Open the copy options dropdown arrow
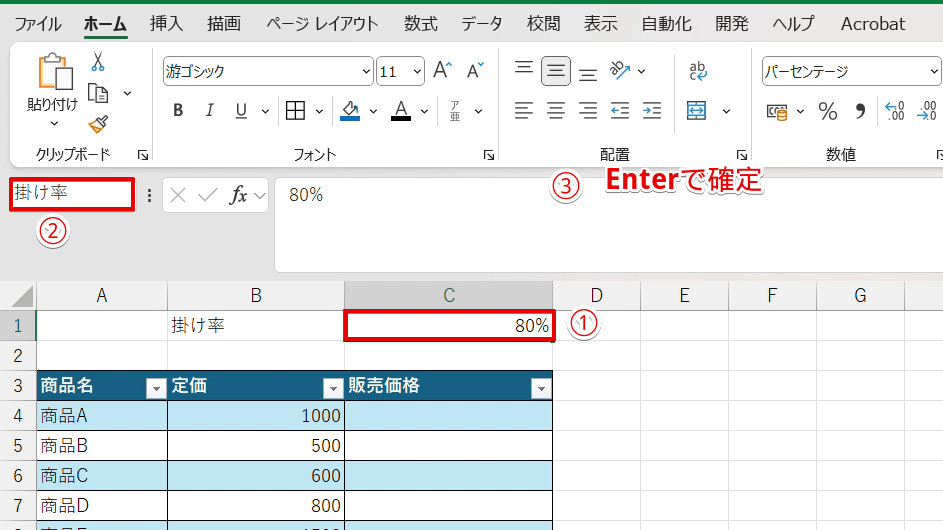 tap(127, 94)
